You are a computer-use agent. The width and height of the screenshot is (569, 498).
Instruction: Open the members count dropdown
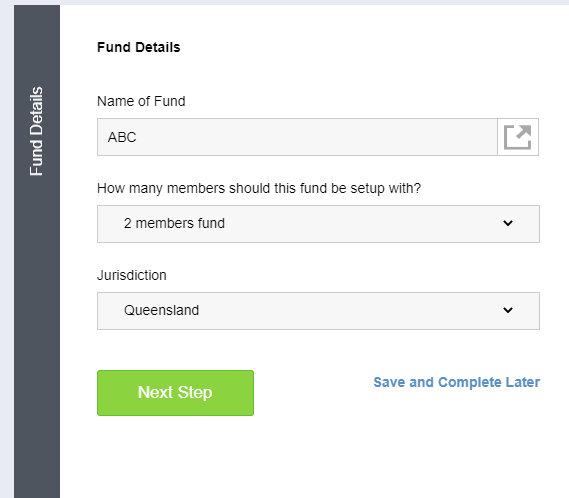(x=318, y=224)
